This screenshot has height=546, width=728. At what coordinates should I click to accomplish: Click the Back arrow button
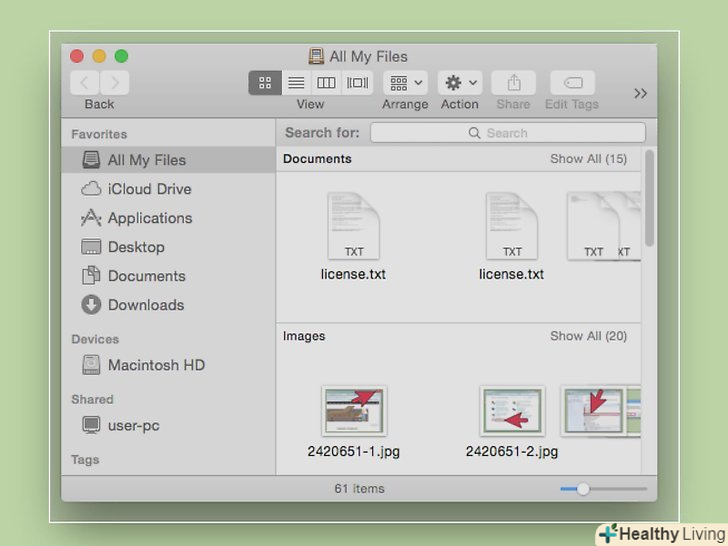(85, 83)
